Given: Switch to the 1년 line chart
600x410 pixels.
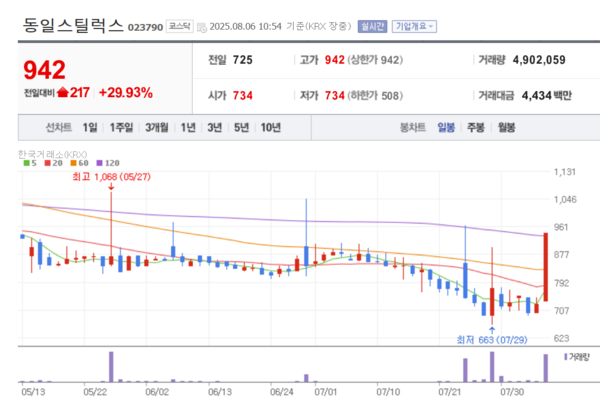Looking at the screenshot, I should coord(188,127).
